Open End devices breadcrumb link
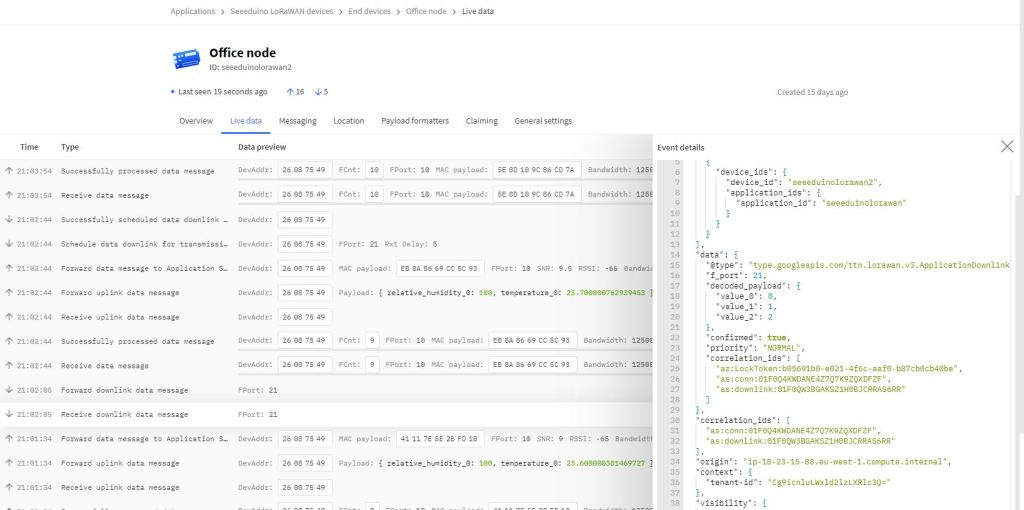This screenshot has width=1024, height=510. (x=369, y=12)
